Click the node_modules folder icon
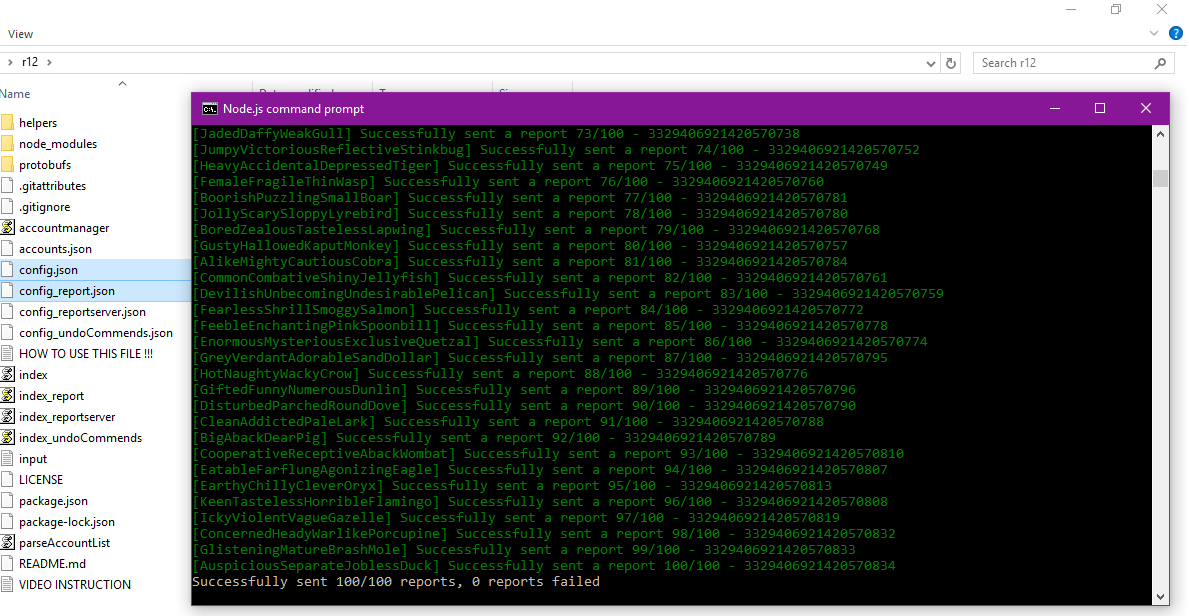This screenshot has width=1189, height=616. [8, 144]
